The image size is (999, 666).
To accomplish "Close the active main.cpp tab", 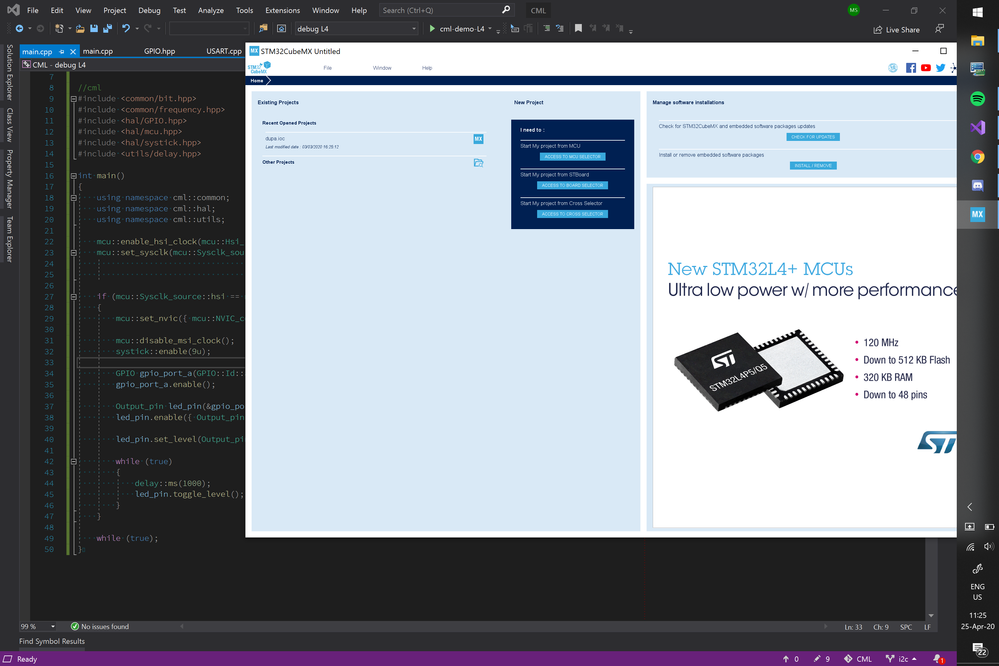I will click(73, 52).
